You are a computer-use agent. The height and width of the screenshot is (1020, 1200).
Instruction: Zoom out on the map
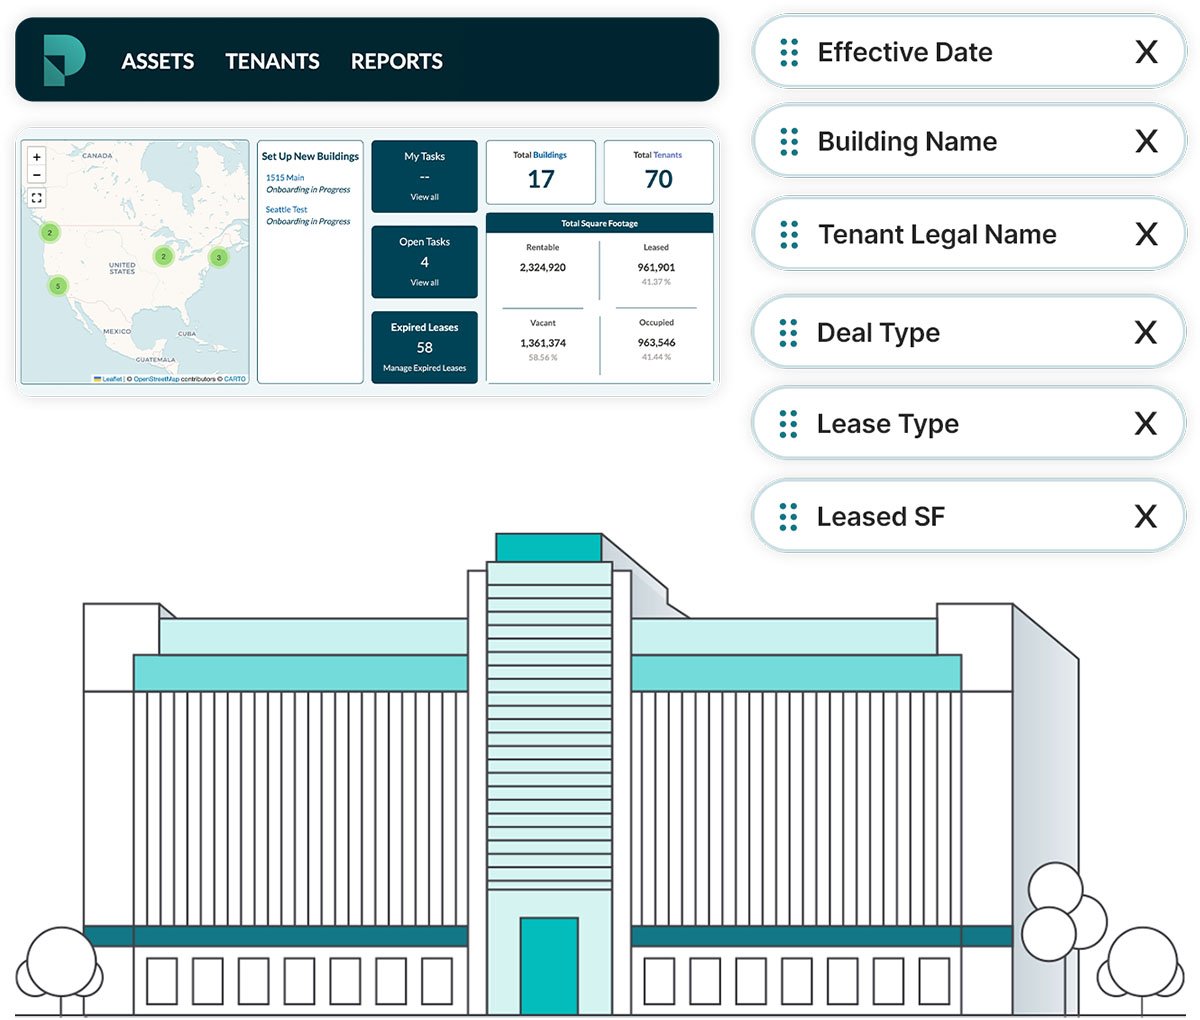tap(37, 174)
